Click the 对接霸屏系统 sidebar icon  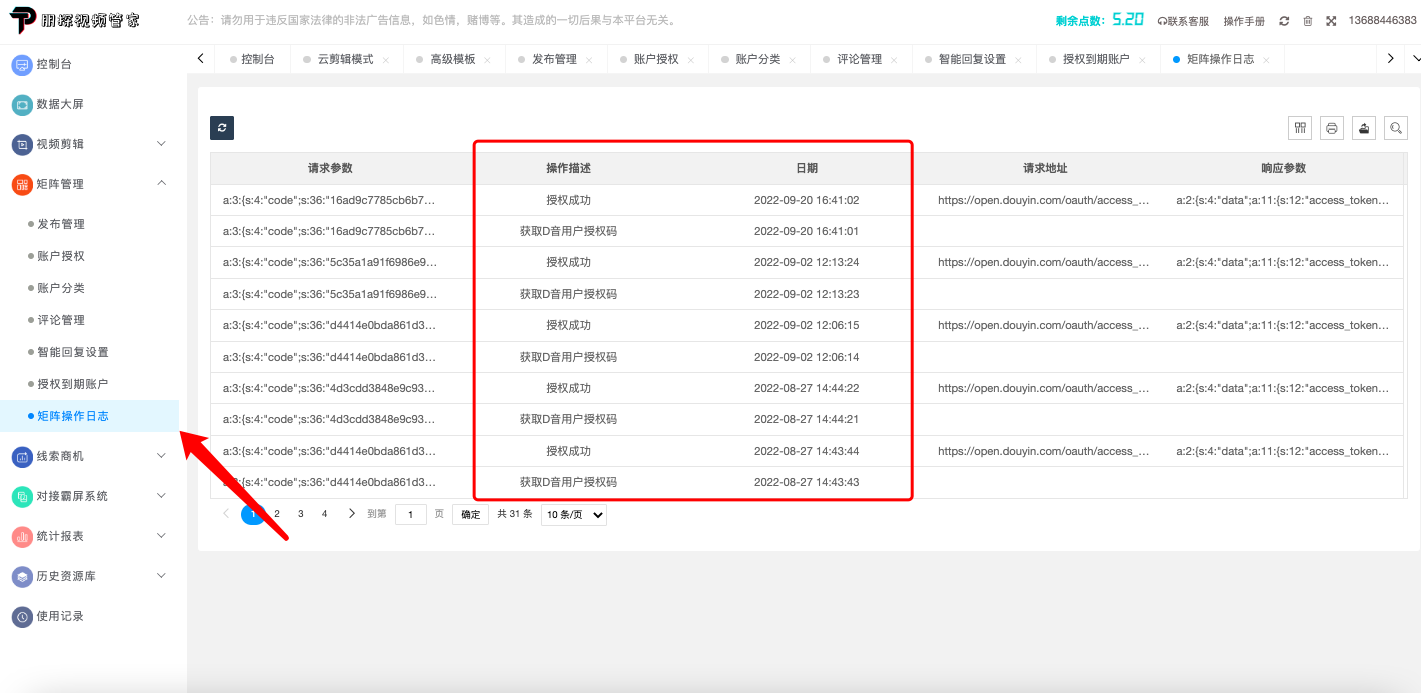coord(22,497)
